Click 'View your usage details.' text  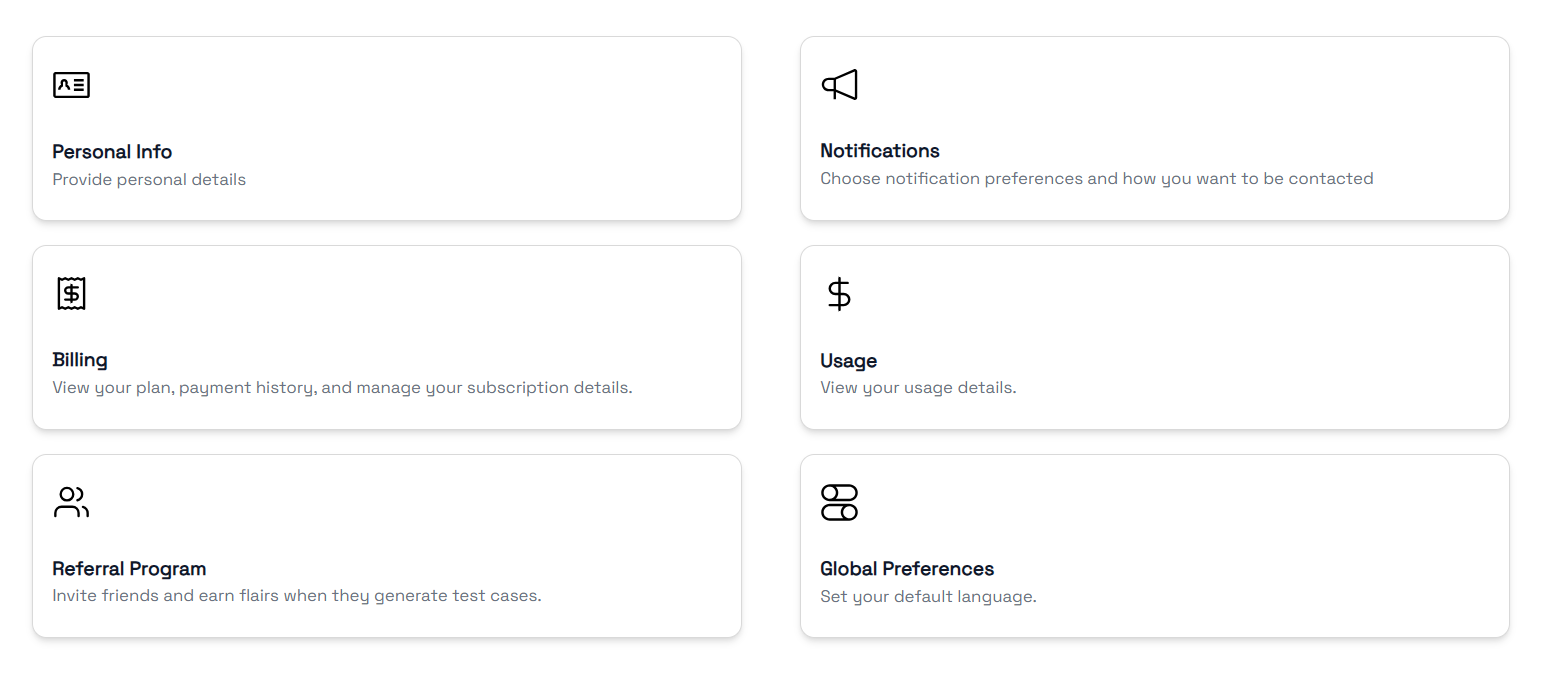[918, 388]
